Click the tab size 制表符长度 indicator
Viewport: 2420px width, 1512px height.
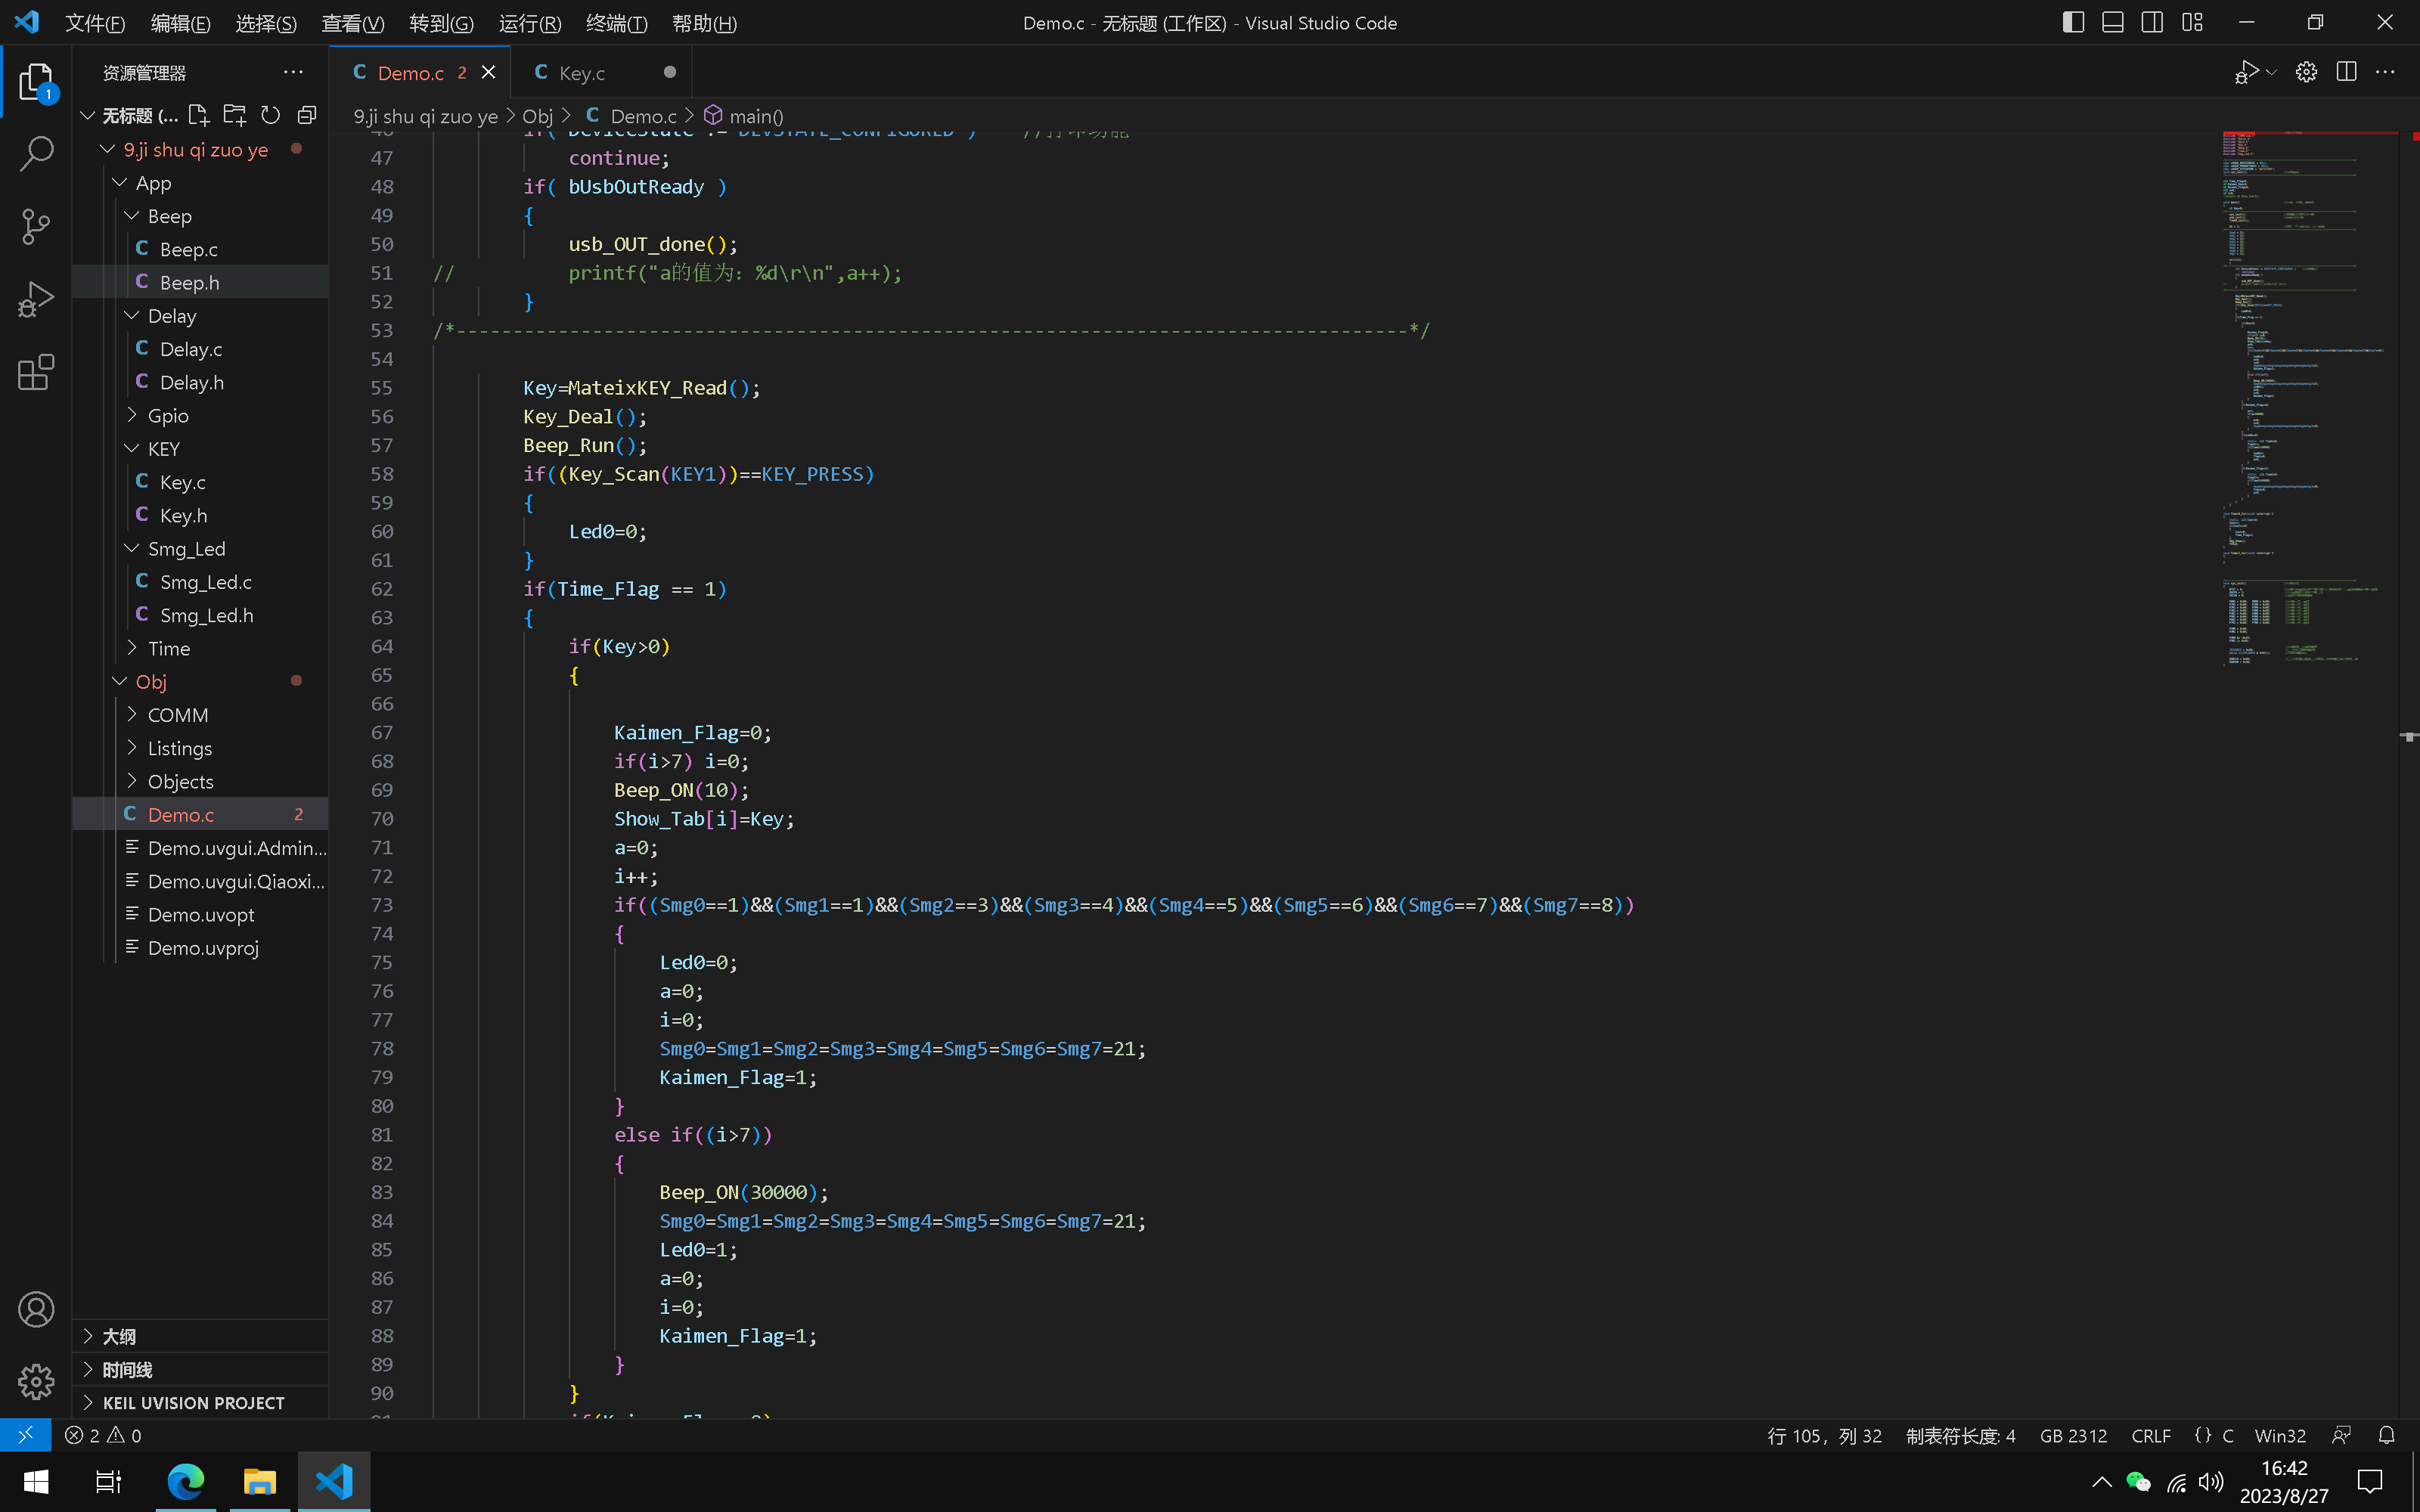(1960, 1435)
